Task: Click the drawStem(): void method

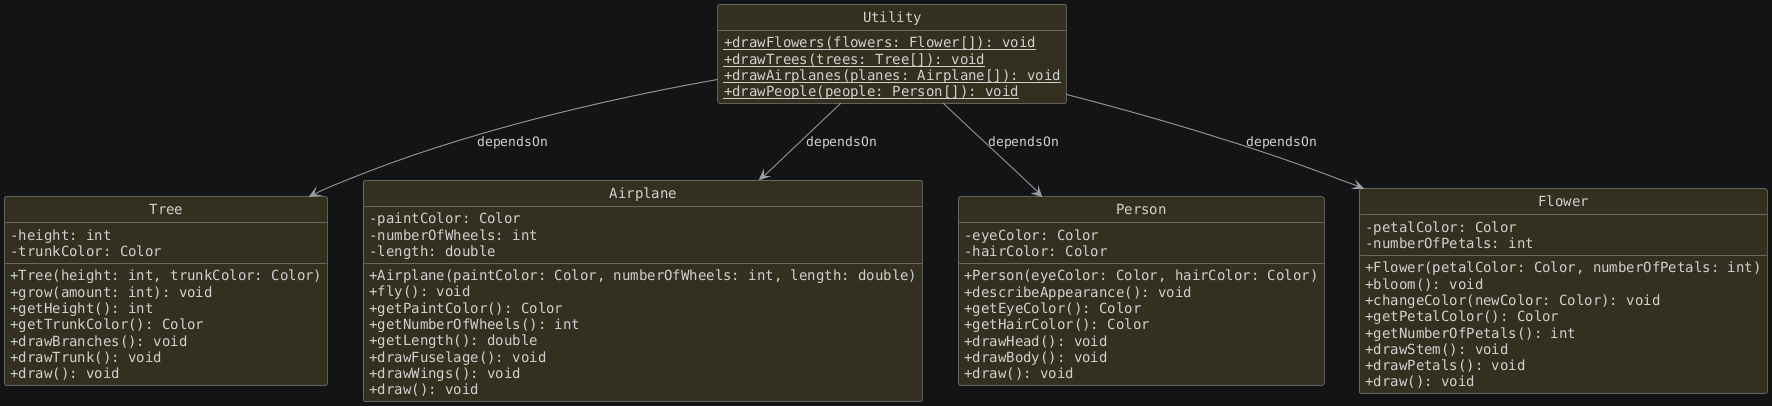Action: [x=1437, y=349]
